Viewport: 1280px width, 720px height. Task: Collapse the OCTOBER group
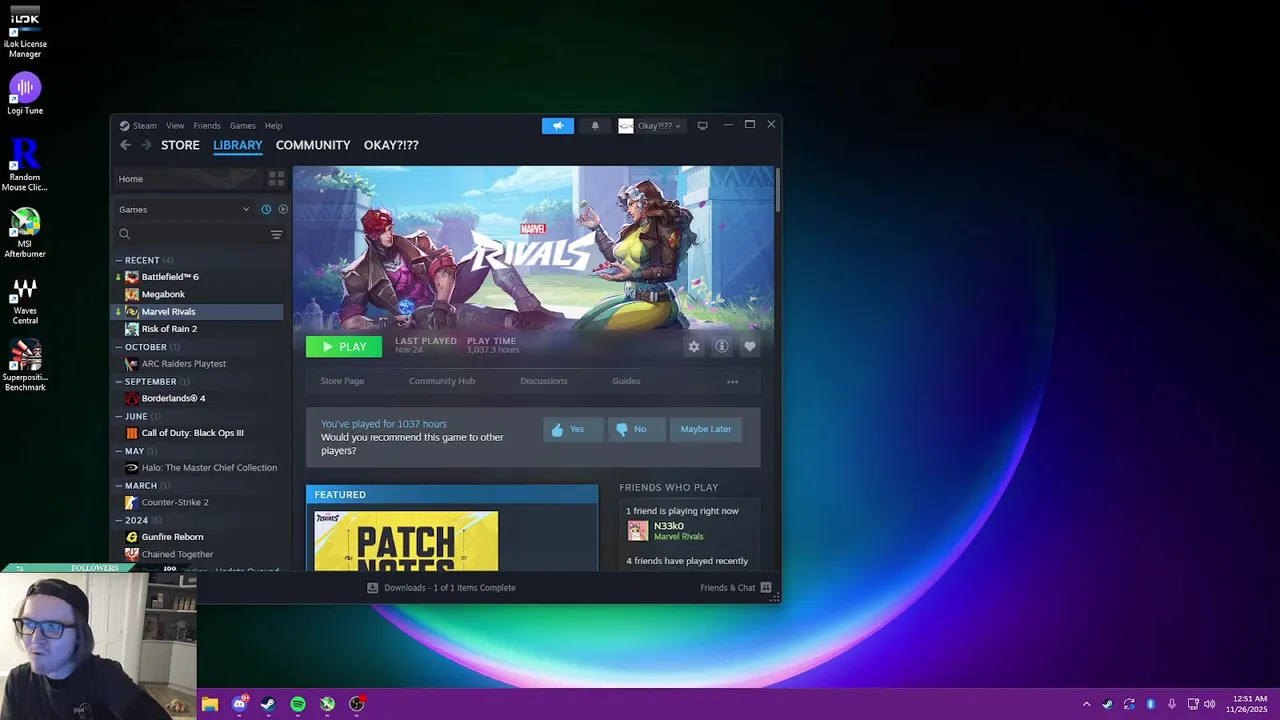pos(146,347)
